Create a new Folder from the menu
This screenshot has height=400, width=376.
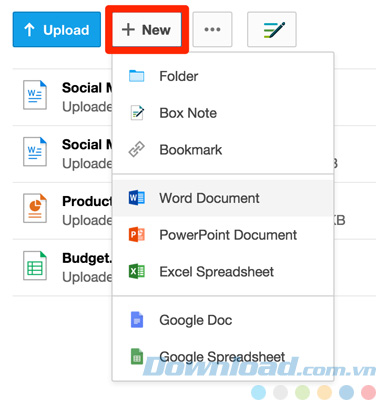tap(223, 76)
